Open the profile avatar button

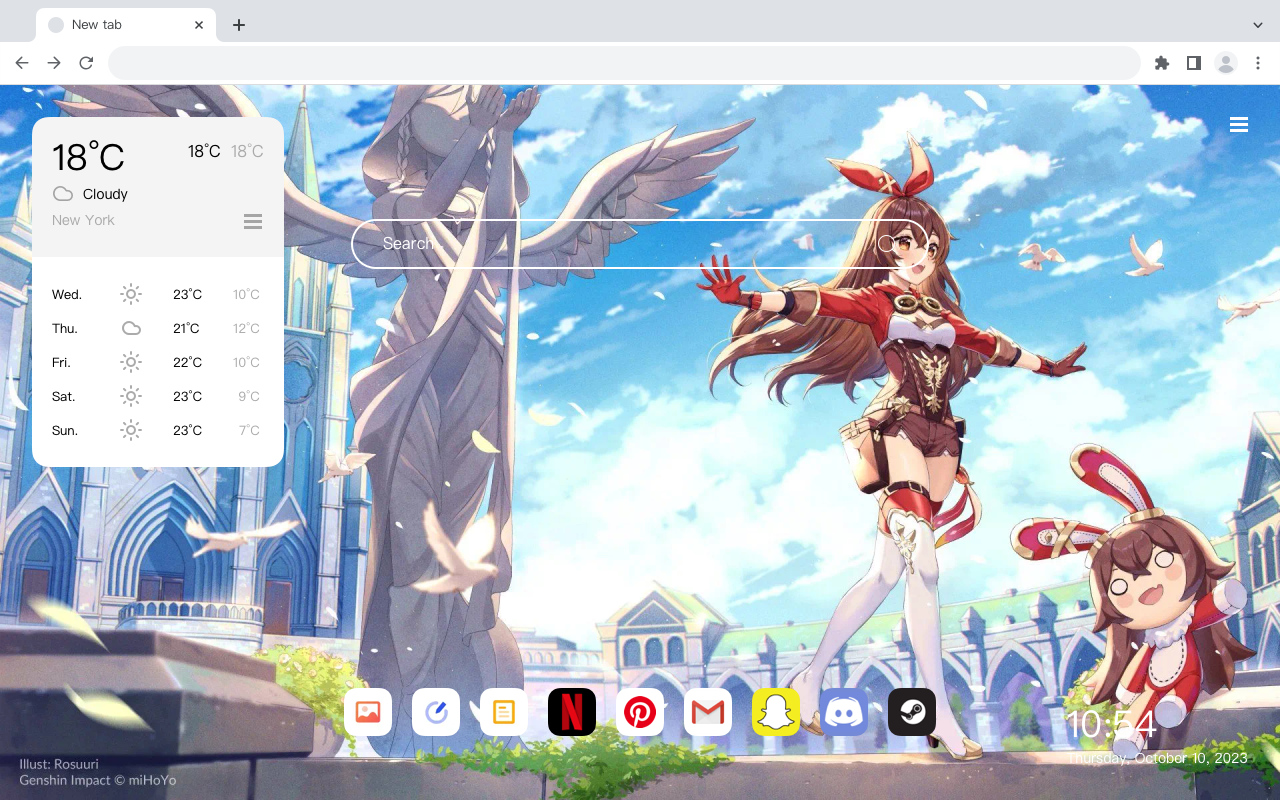pyautogui.click(x=1226, y=63)
